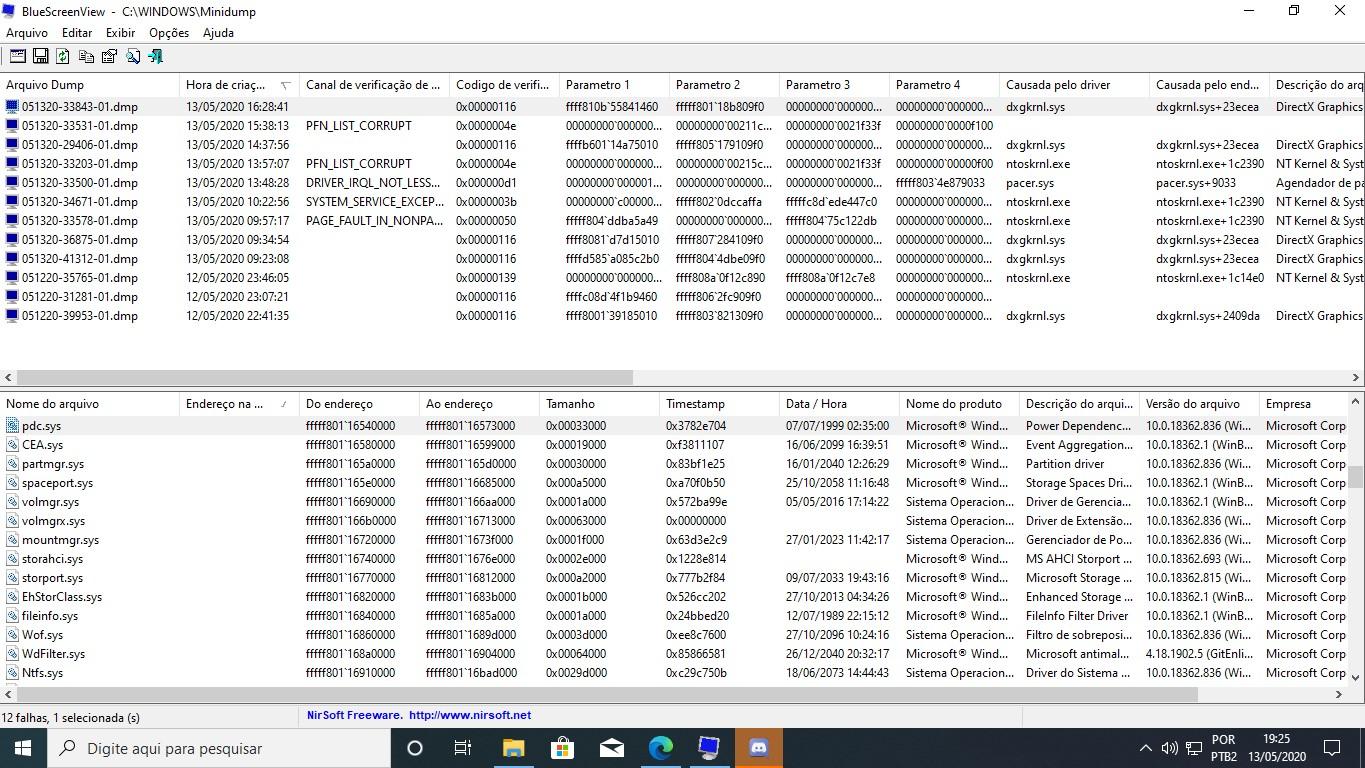This screenshot has width=1365, height=768.
Task: Click the 051320-41312-01.dmp file icon
Action: point(12,259)
